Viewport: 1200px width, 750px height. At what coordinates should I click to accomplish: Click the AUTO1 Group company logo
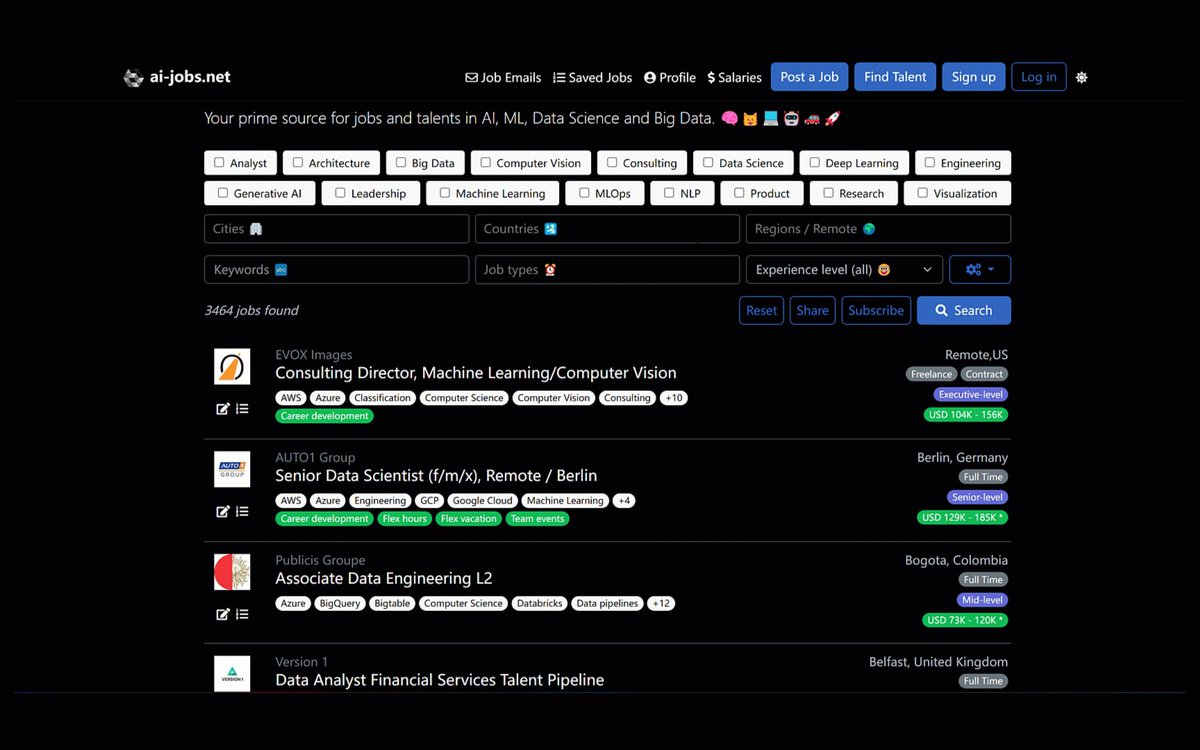(232, 469)
